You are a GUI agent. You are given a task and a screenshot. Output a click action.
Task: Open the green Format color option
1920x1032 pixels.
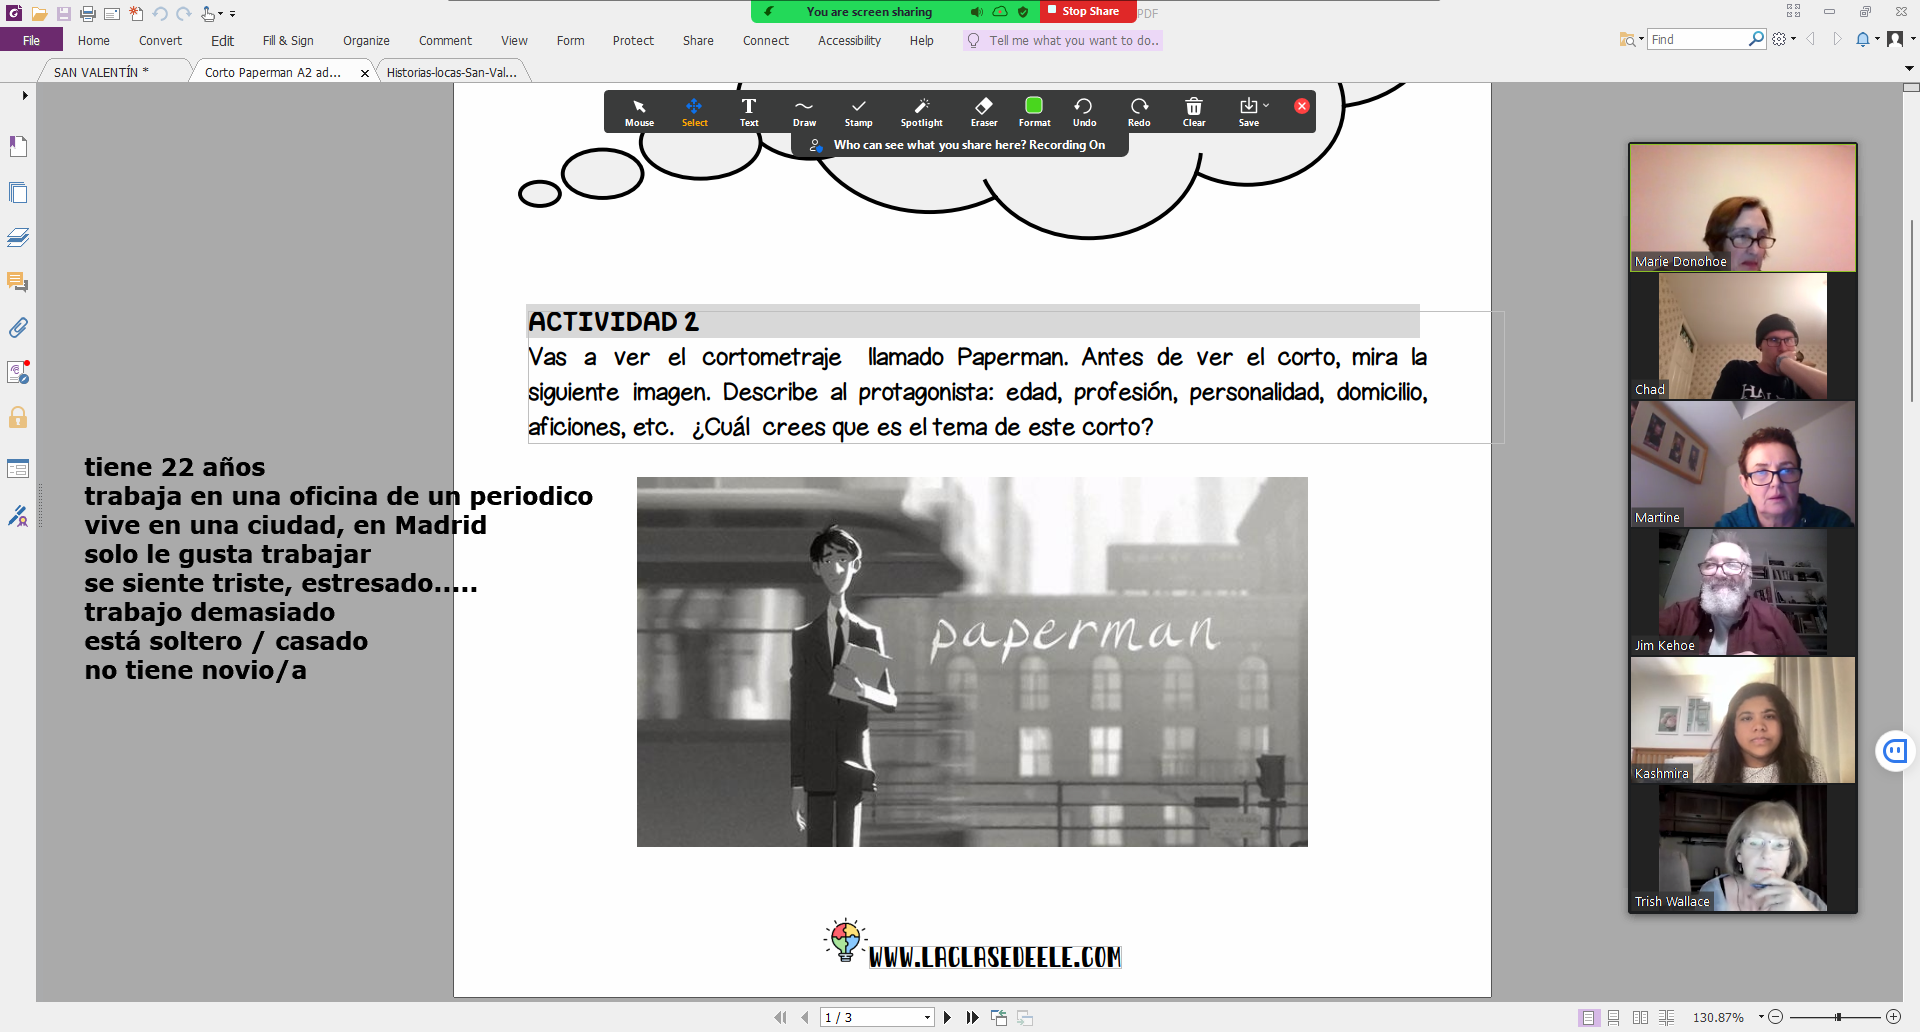point(1034,112)
